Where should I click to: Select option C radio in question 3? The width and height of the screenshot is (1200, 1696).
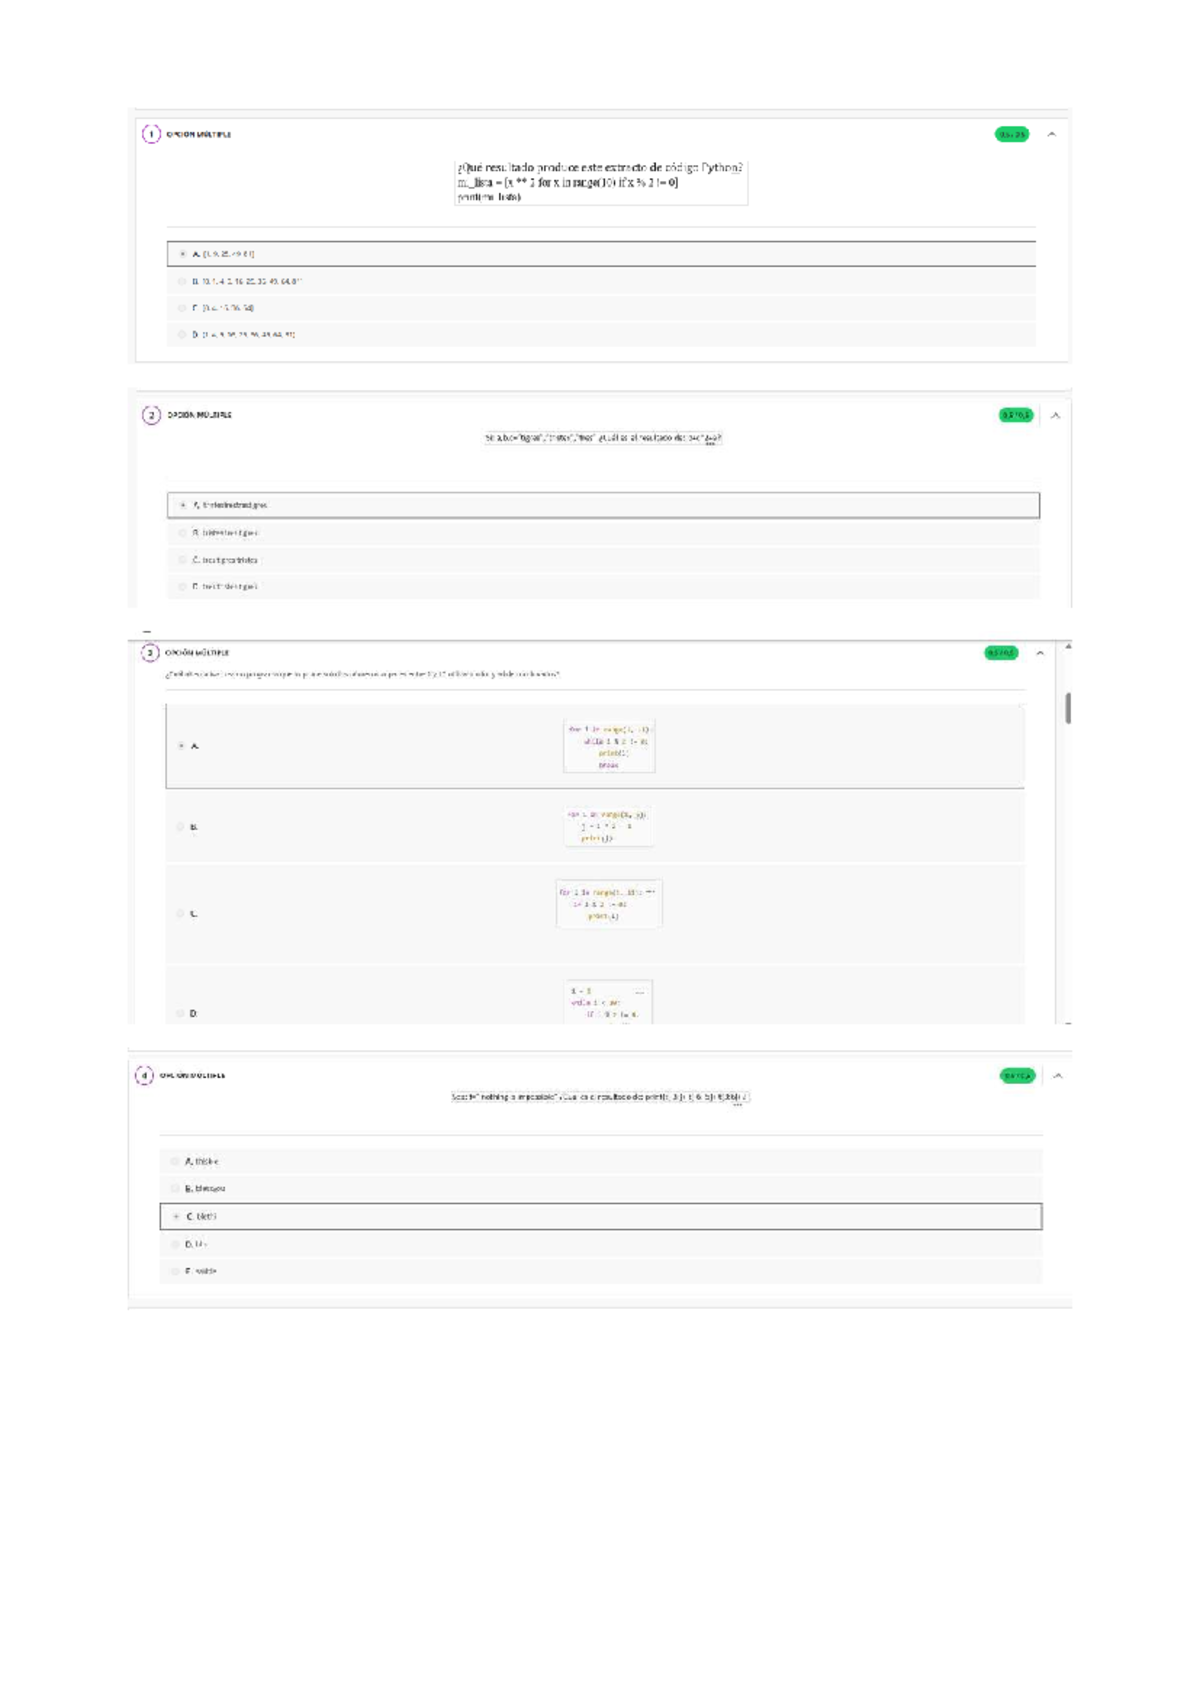tap(181, 913)
